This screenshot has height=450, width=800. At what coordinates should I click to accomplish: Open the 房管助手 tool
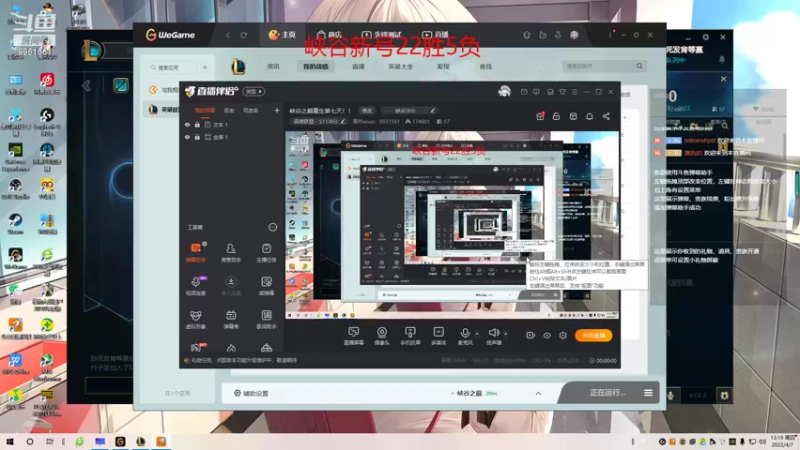[x=231, y=252]
